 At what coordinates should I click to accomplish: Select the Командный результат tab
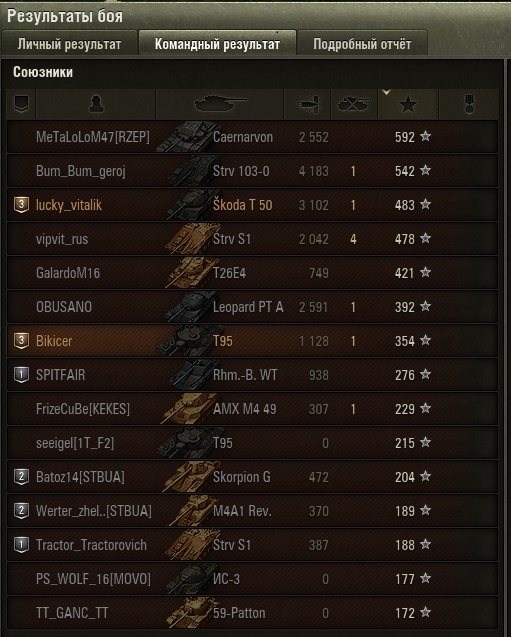217,43
